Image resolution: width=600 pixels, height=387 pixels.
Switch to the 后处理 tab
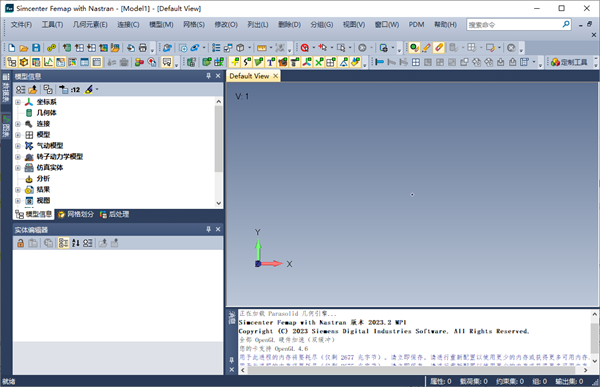(114, 214)
